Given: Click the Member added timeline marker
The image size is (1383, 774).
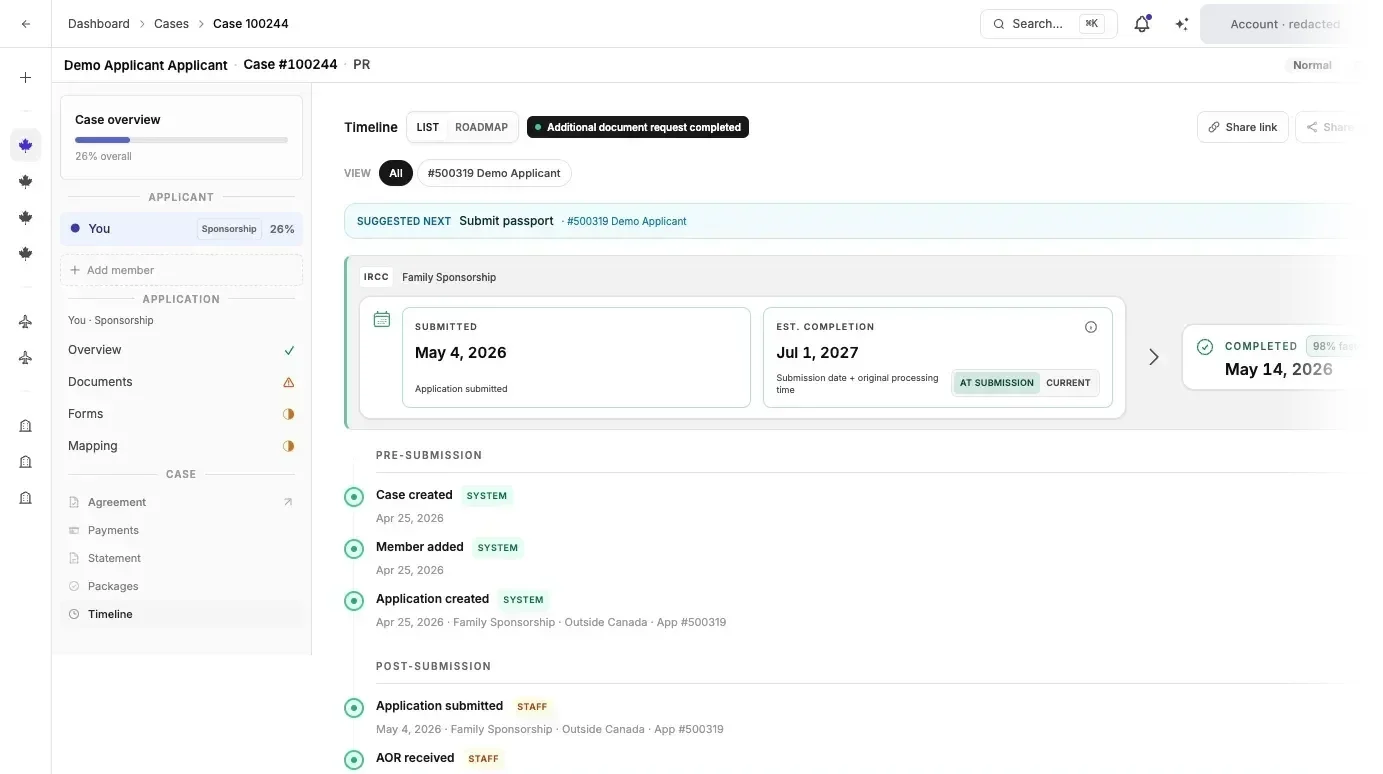Looking at the screenshot, I should (x=354, y=549).
